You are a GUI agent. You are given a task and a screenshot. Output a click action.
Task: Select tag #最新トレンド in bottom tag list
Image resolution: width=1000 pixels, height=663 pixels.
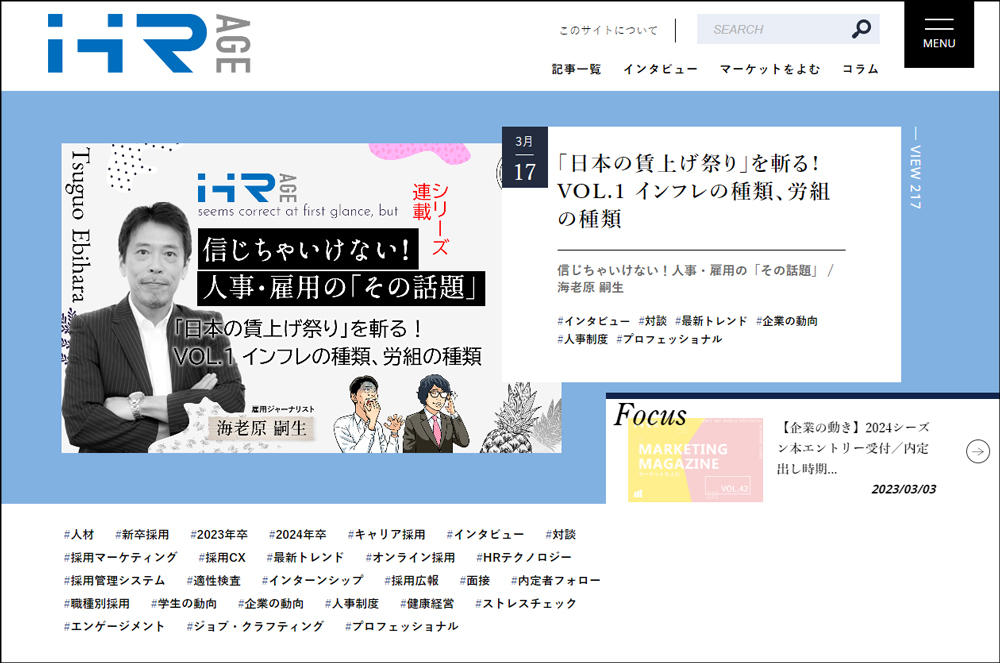click(305, 557)
